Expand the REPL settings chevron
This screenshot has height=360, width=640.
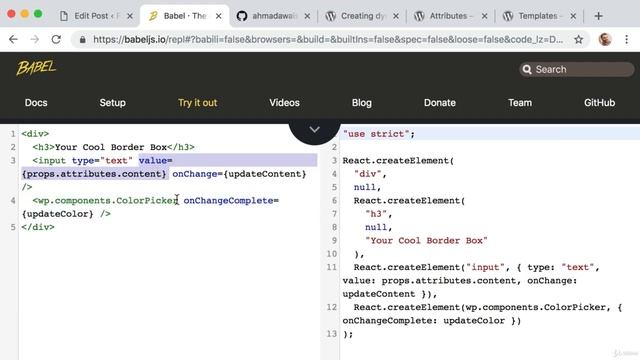point(314,130)
